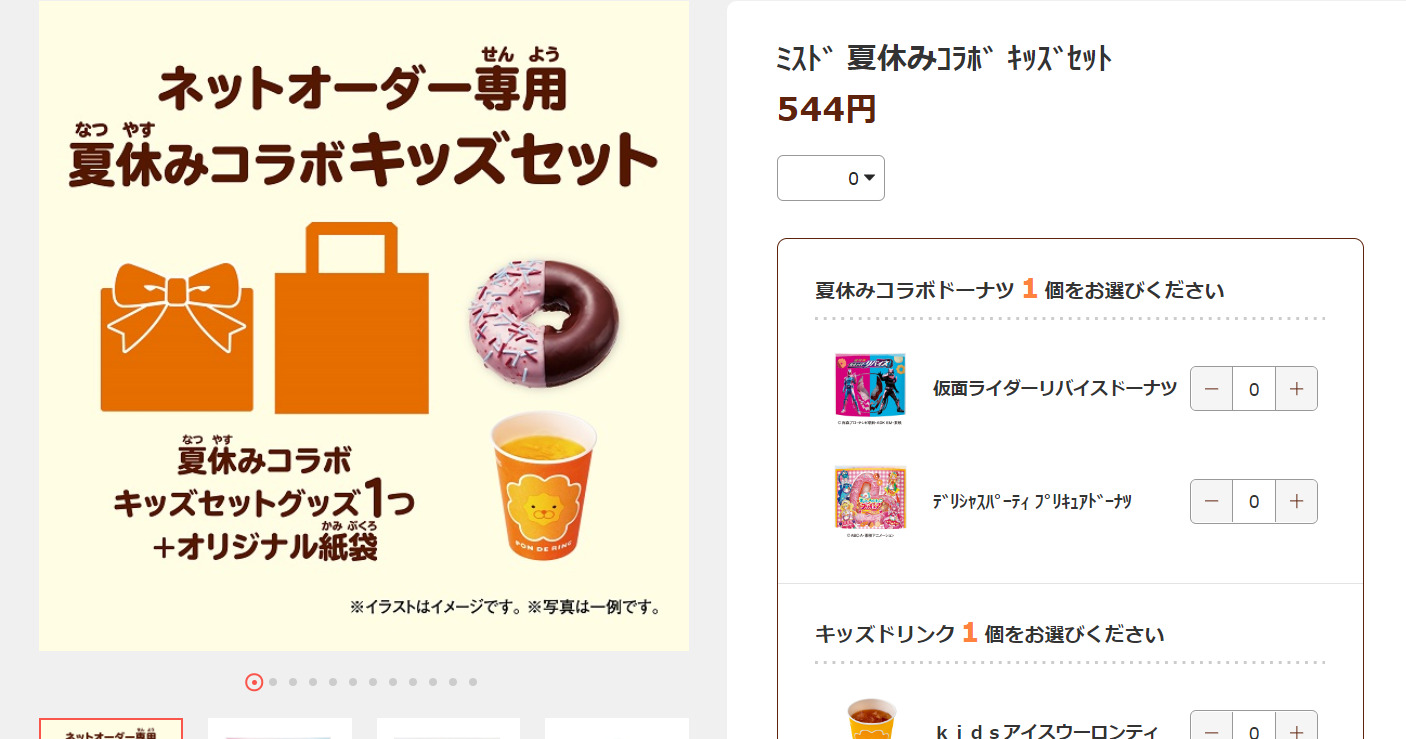Open the set quantity dropdown showing 0

831,178
